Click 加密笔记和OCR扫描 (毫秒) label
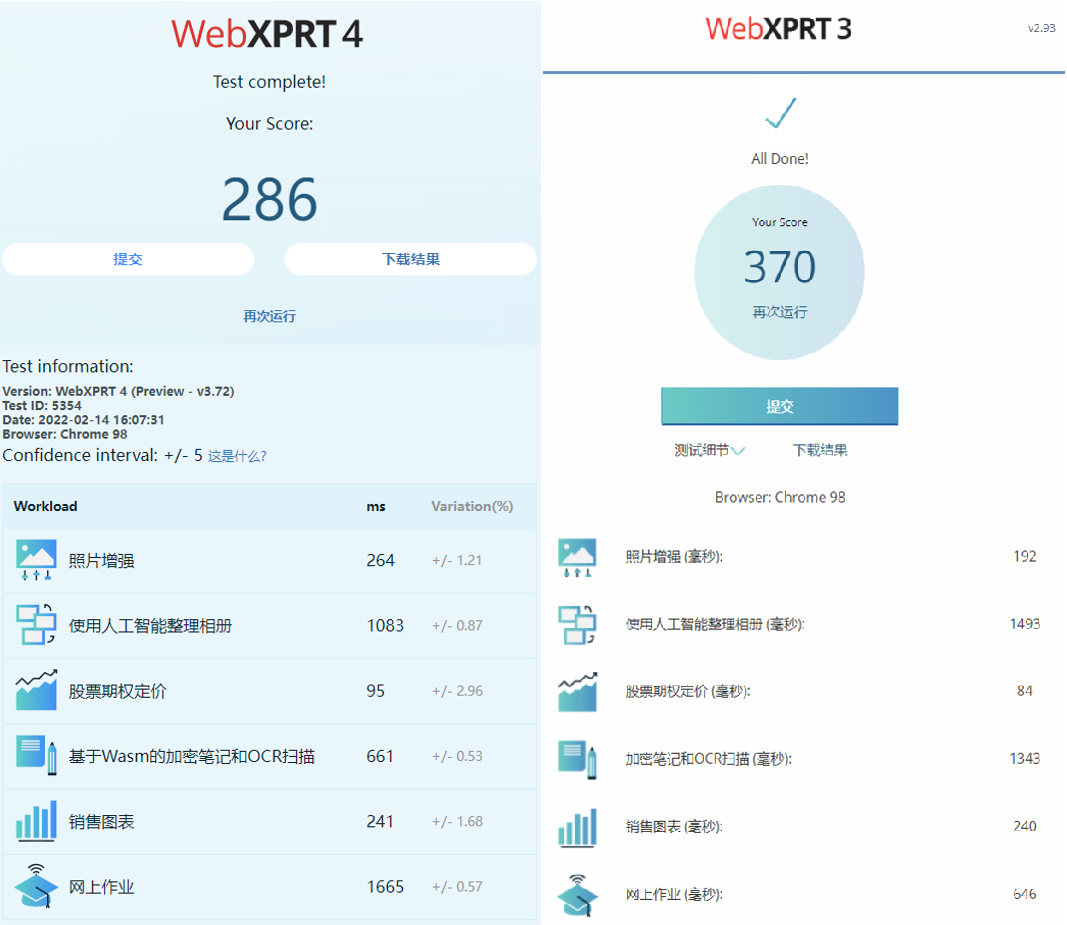1067x925 pixels. [x=709, y=759]
